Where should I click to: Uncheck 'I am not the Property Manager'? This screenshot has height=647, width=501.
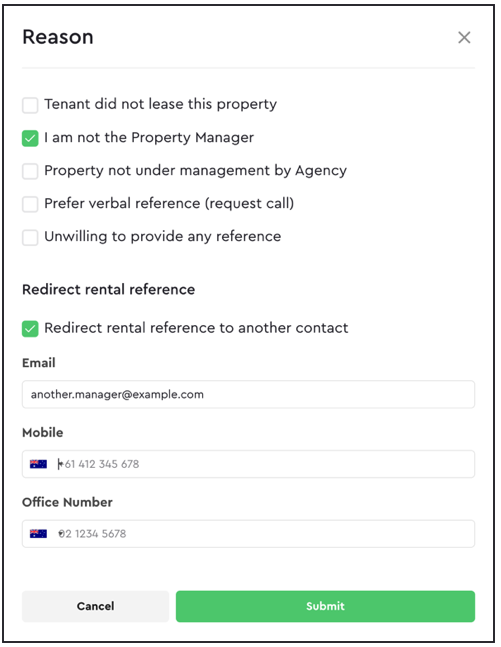click(x=30, y=138)
